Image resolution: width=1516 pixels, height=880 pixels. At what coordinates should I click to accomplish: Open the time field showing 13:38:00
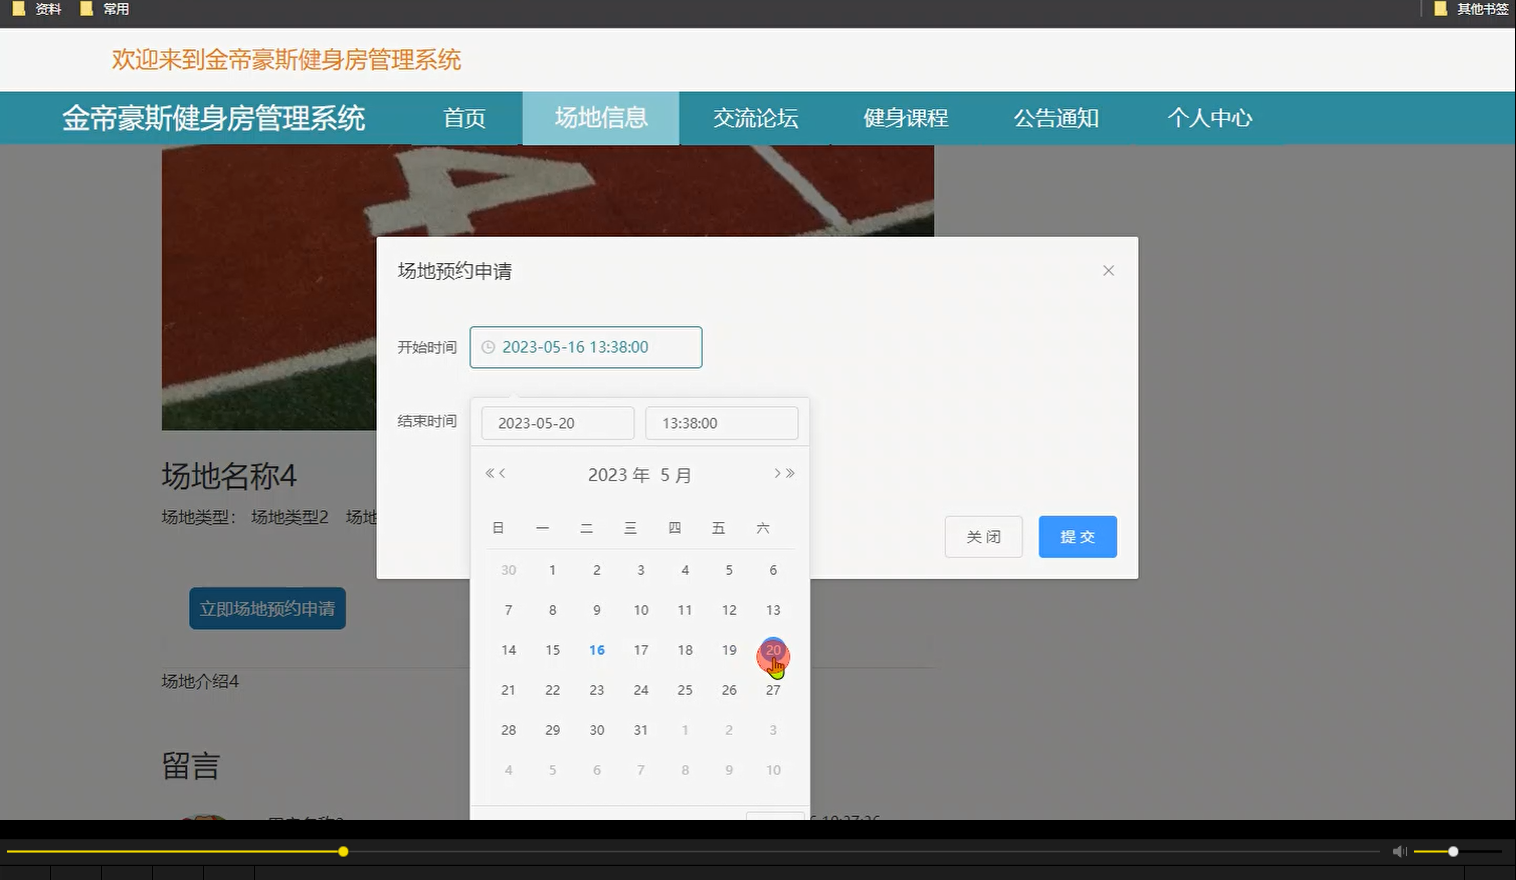point(721,422)
